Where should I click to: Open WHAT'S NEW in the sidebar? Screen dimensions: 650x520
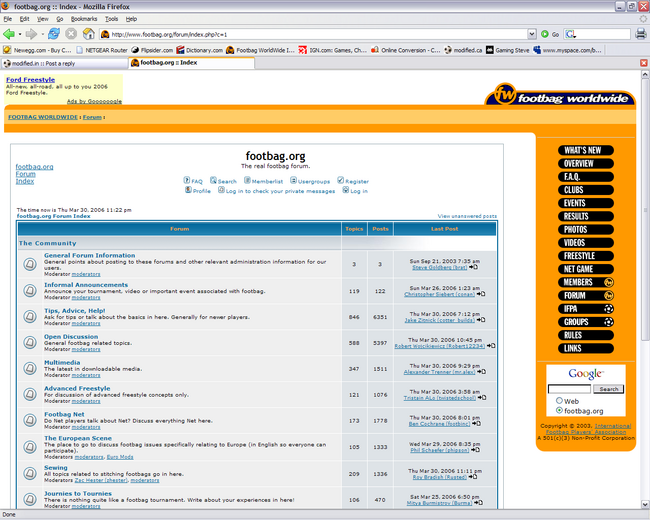pos(586,151)
